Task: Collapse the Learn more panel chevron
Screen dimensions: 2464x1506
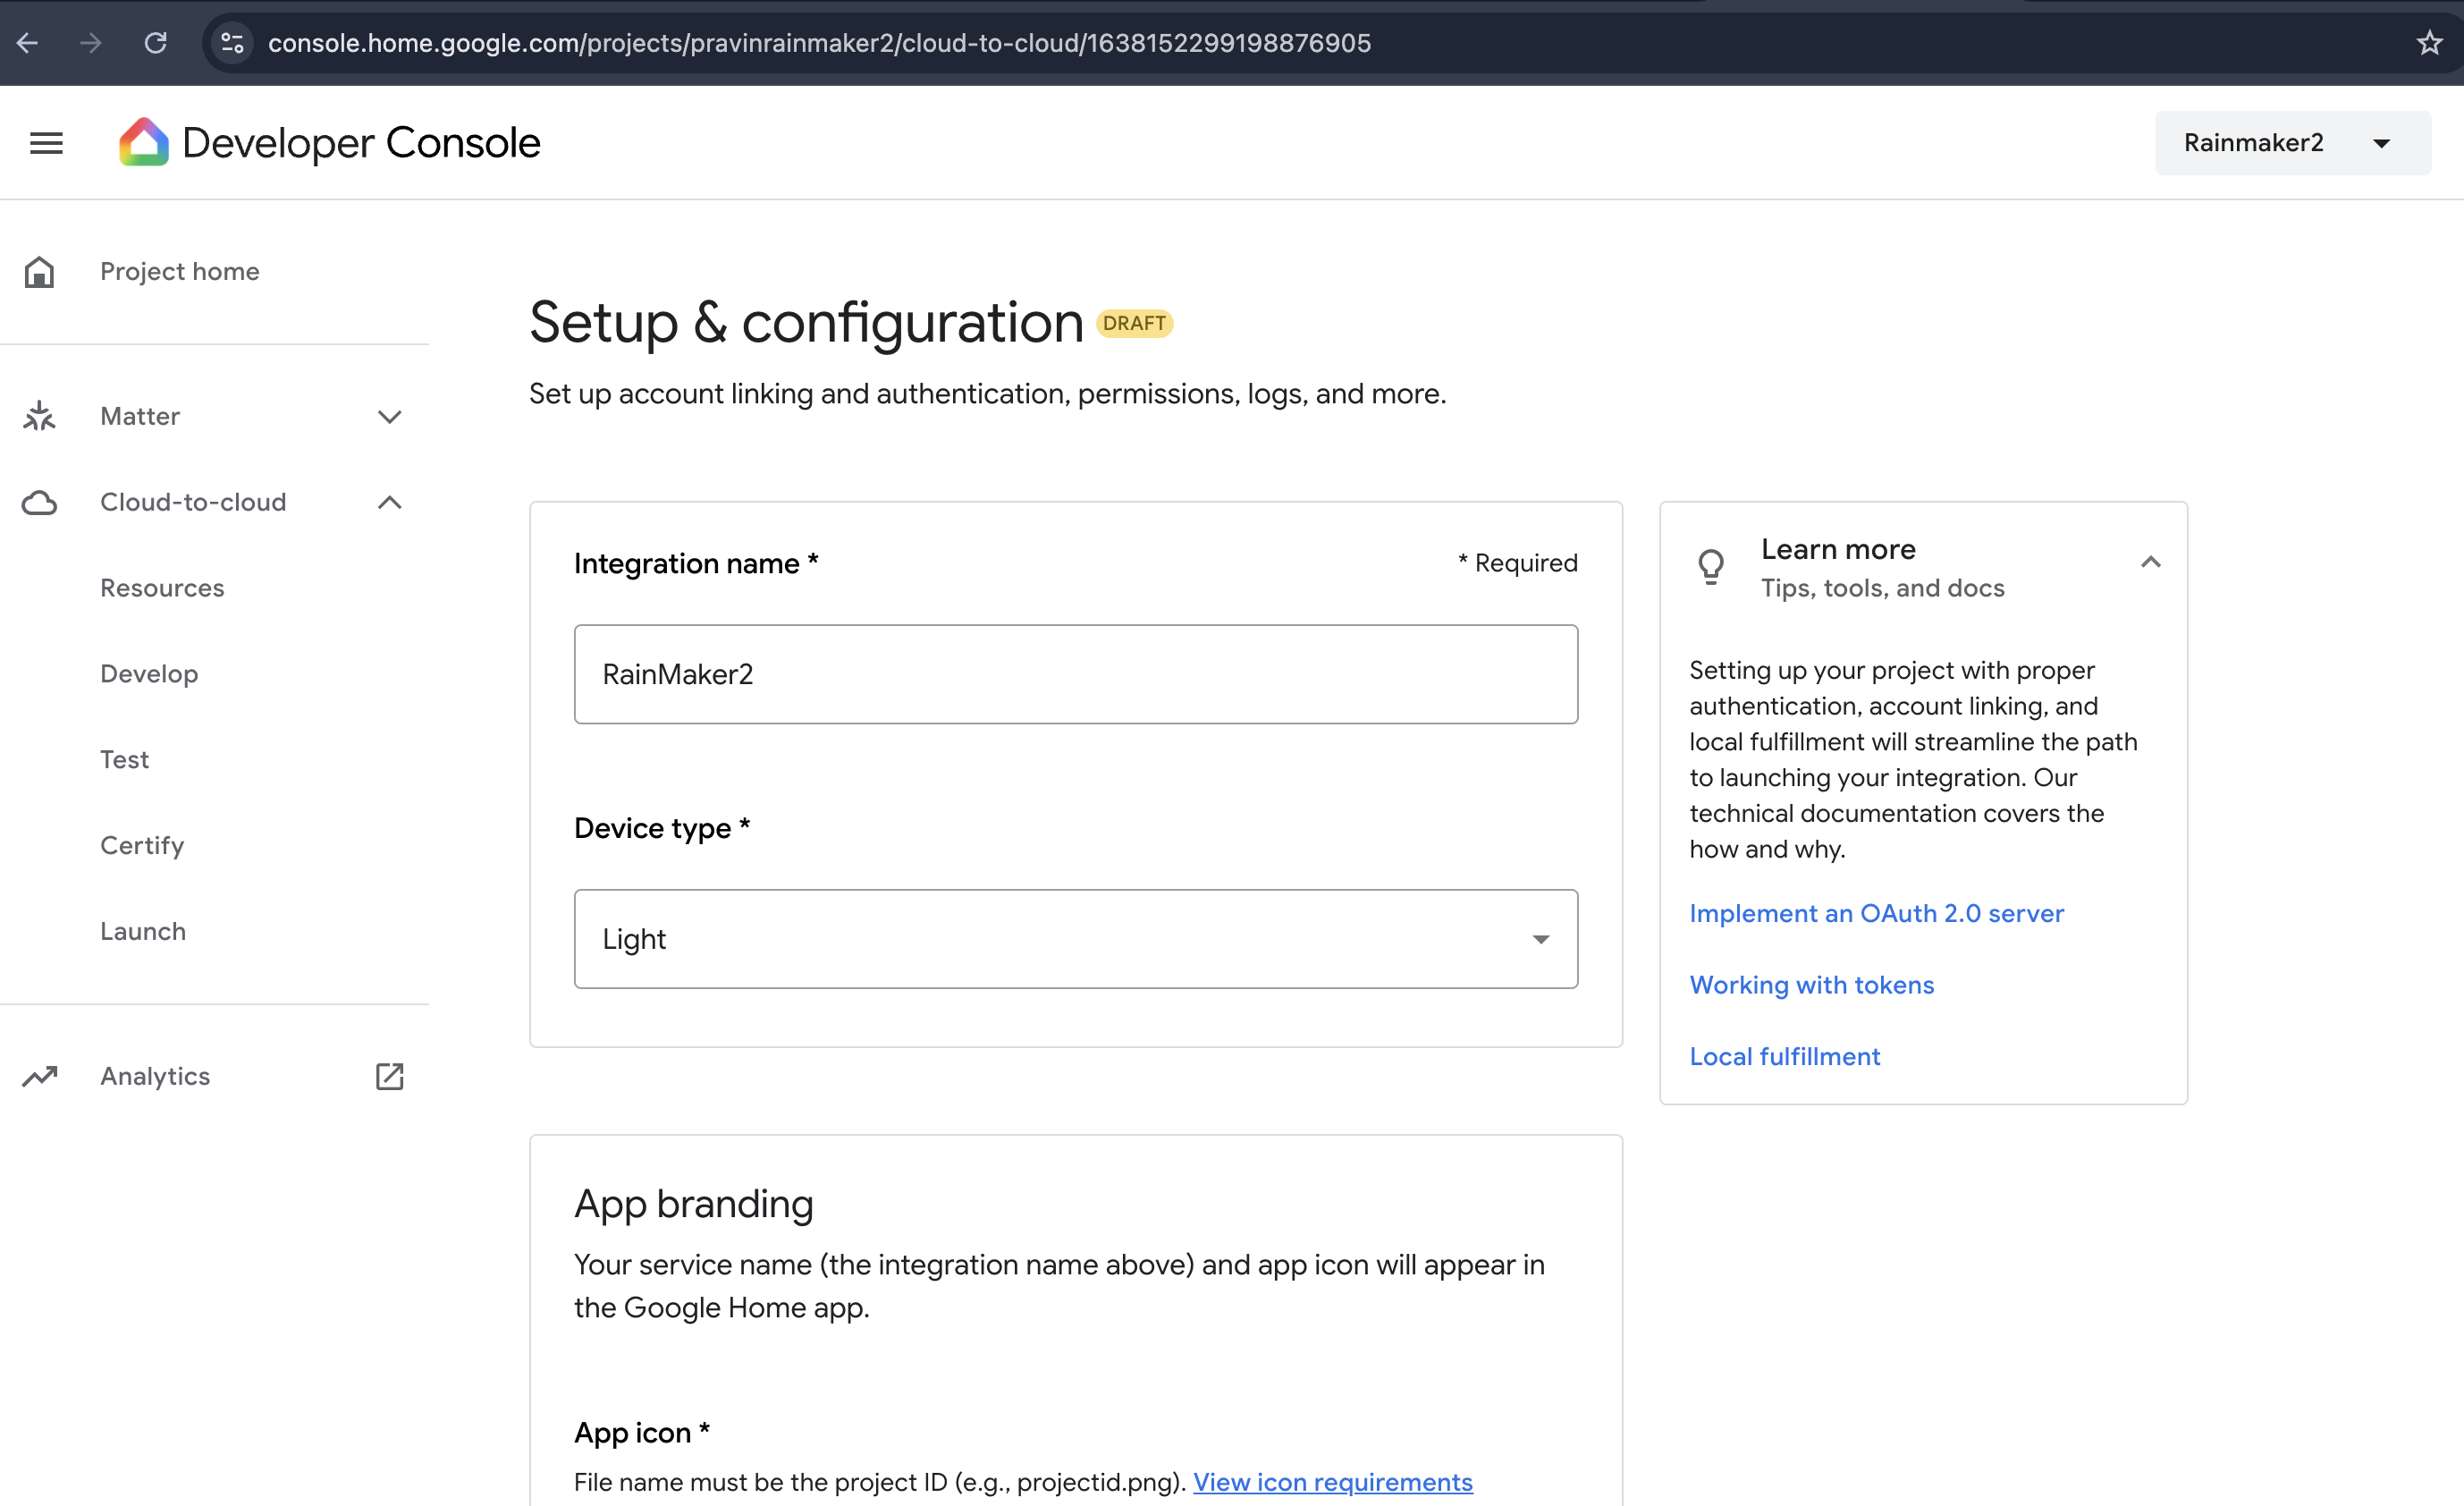Action: pyautogui.click(x=2150, y=562)
